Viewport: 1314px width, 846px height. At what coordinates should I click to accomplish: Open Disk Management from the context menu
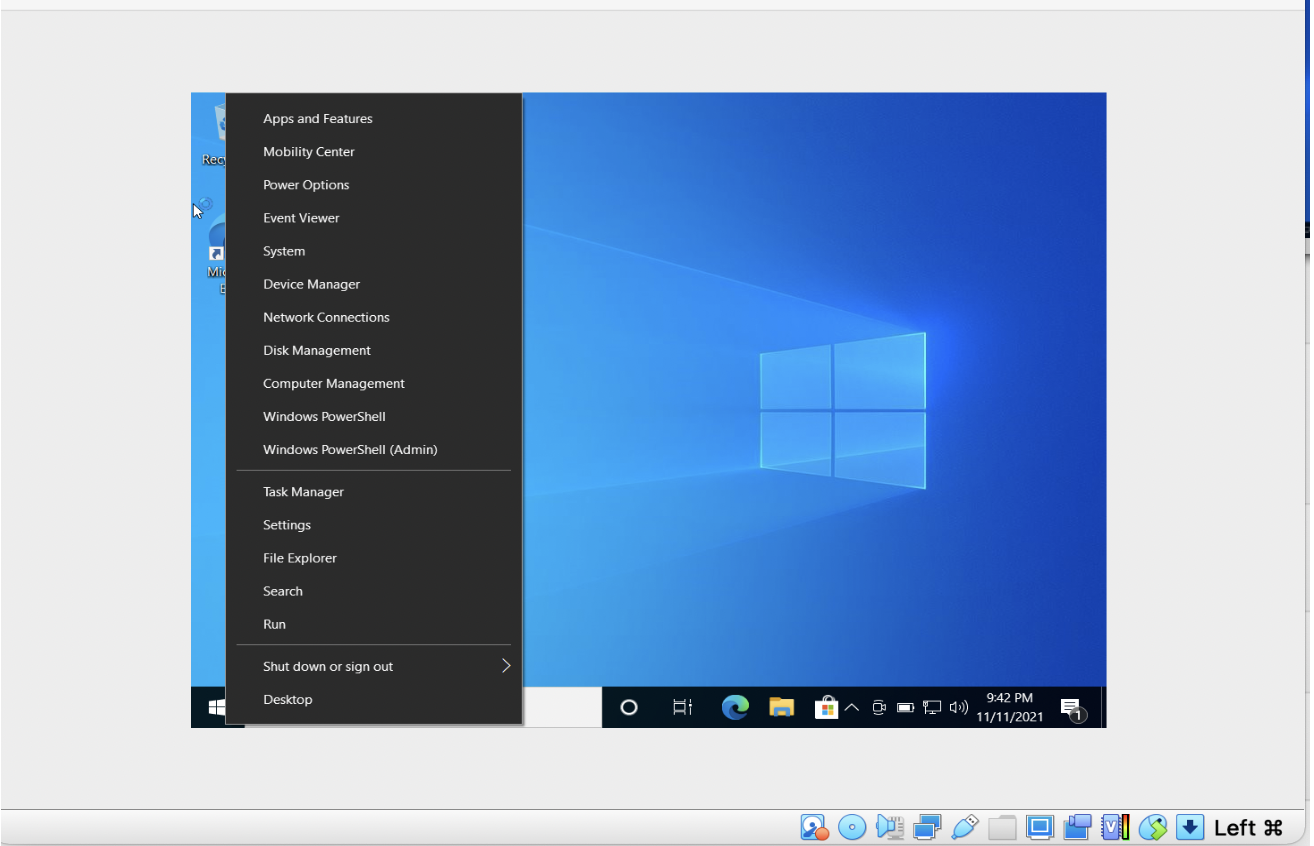tap(317, 350)
